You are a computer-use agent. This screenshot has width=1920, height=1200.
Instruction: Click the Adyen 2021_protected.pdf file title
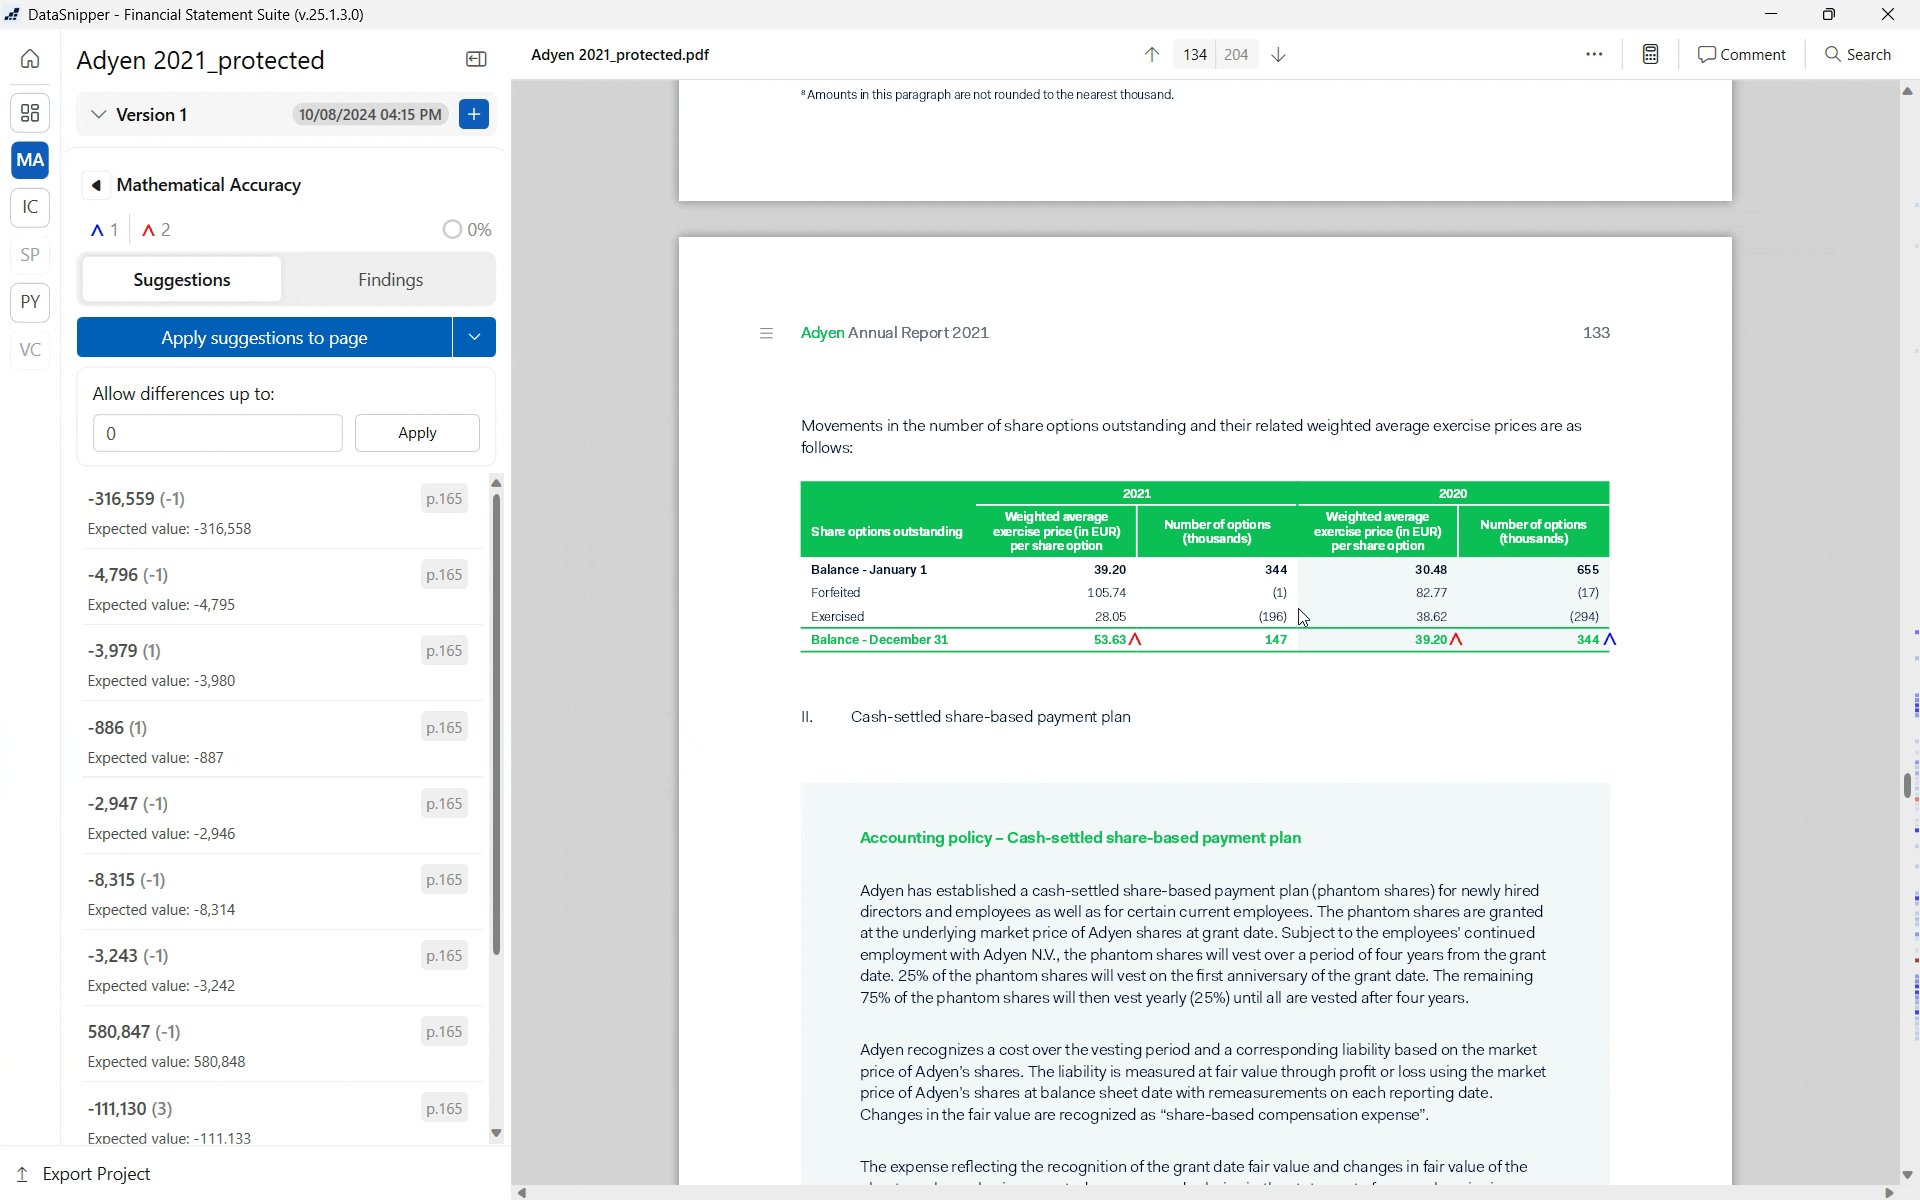coord(620,55)
